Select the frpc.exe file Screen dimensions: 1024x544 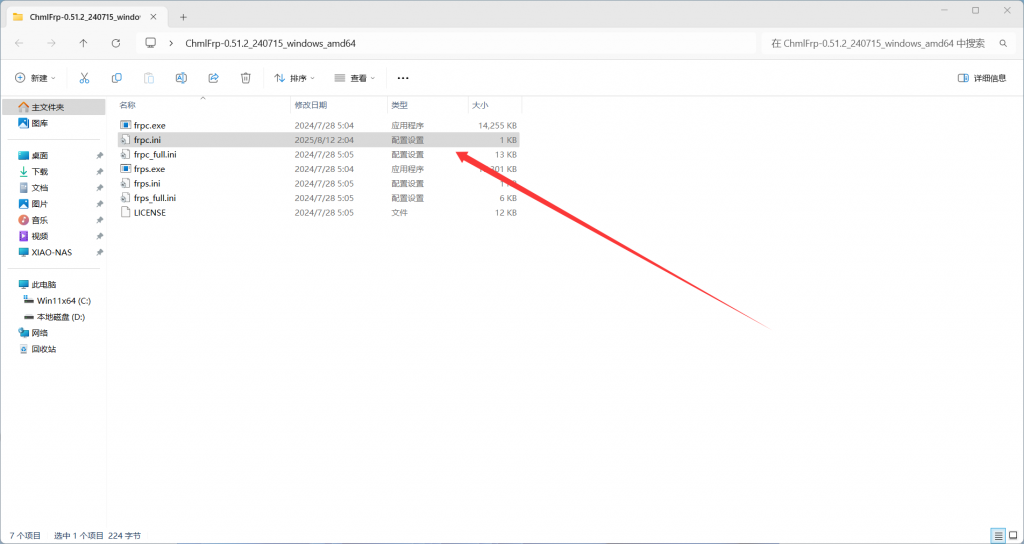(149, 125)
